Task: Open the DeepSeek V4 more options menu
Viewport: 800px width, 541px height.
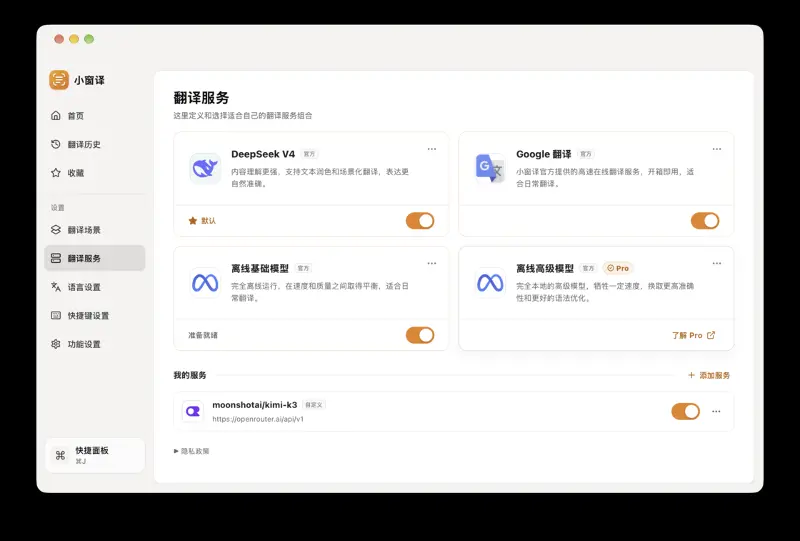Action: (x=432, y=149)
